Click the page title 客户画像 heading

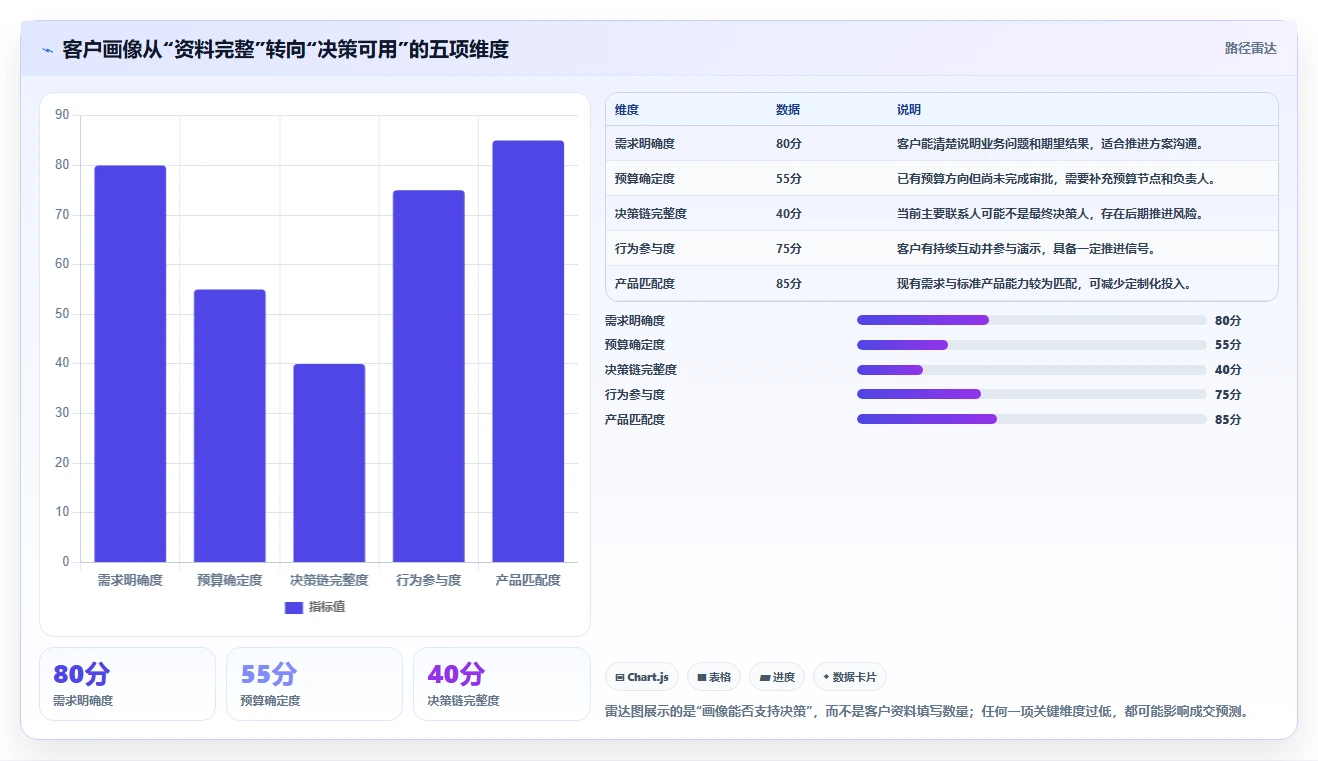(285, 49)
